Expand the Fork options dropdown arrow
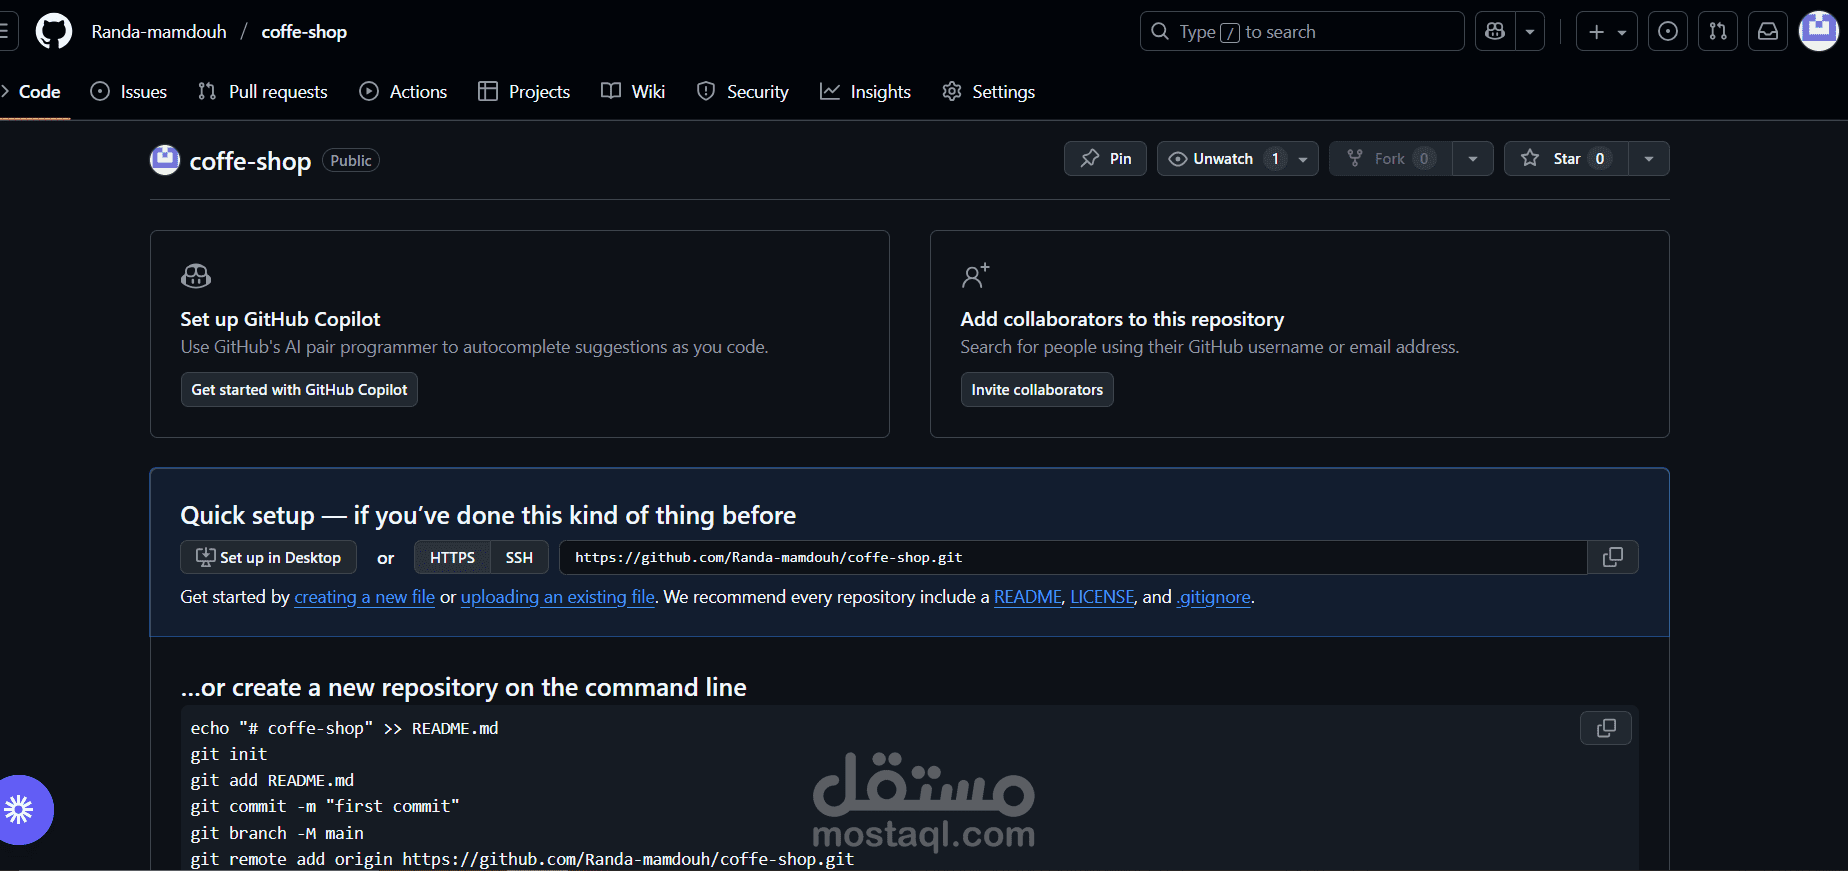This screenshot has height=871, width=1848. click(x=1473, y=159)
